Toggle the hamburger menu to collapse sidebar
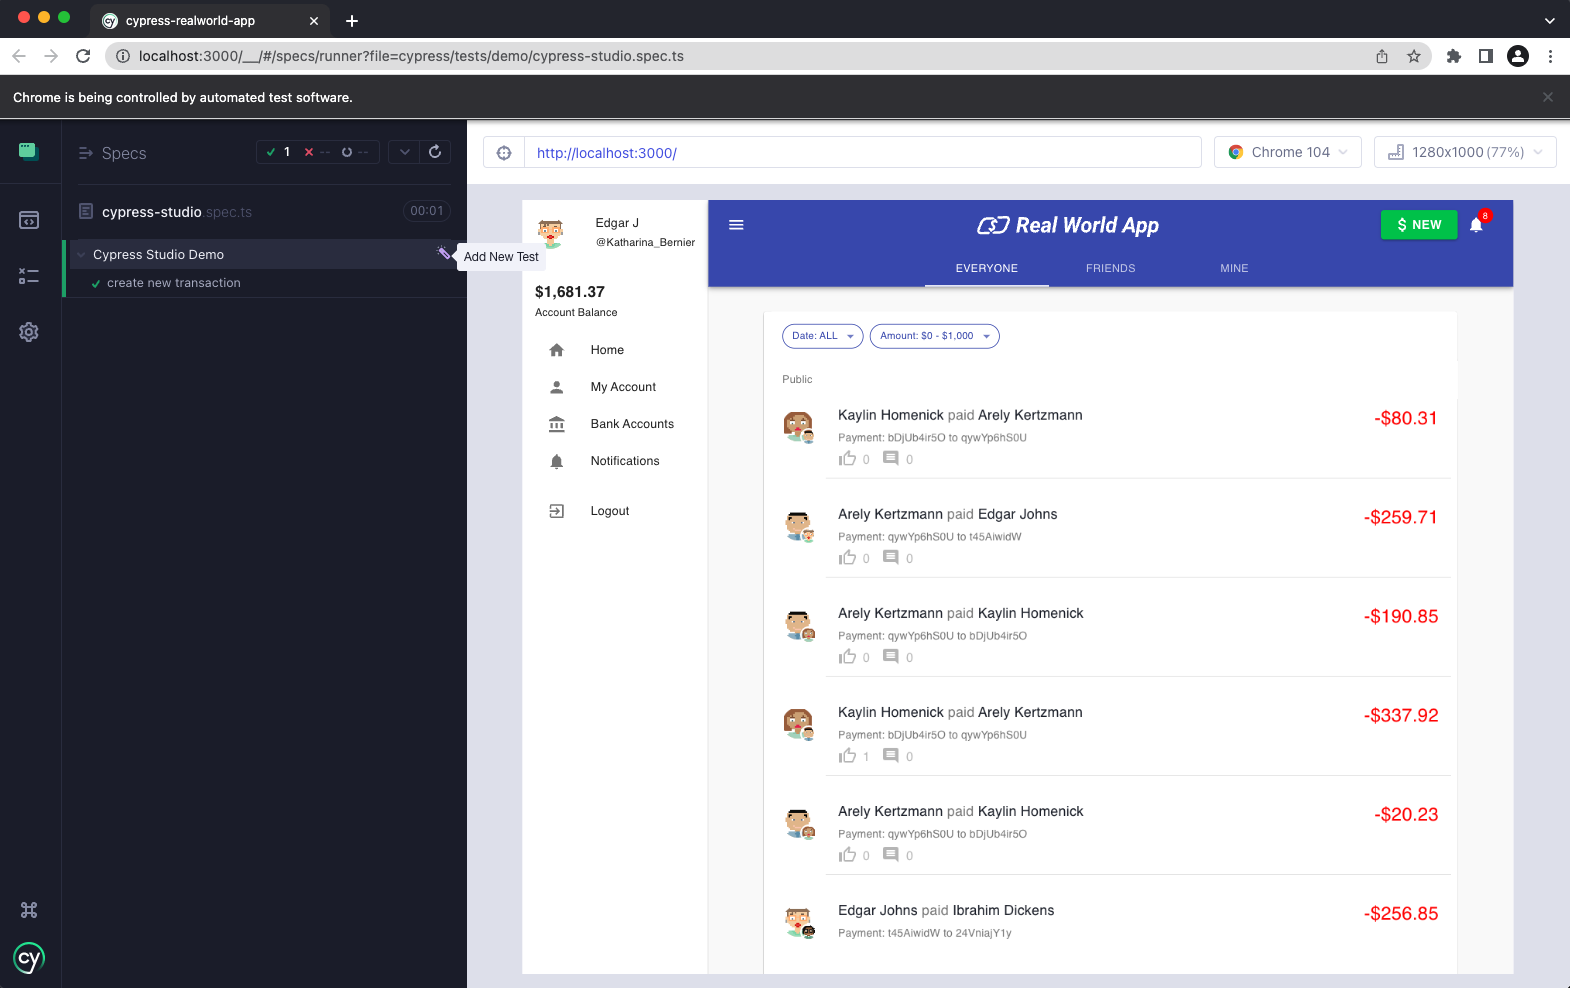 (x=736, y=225)
